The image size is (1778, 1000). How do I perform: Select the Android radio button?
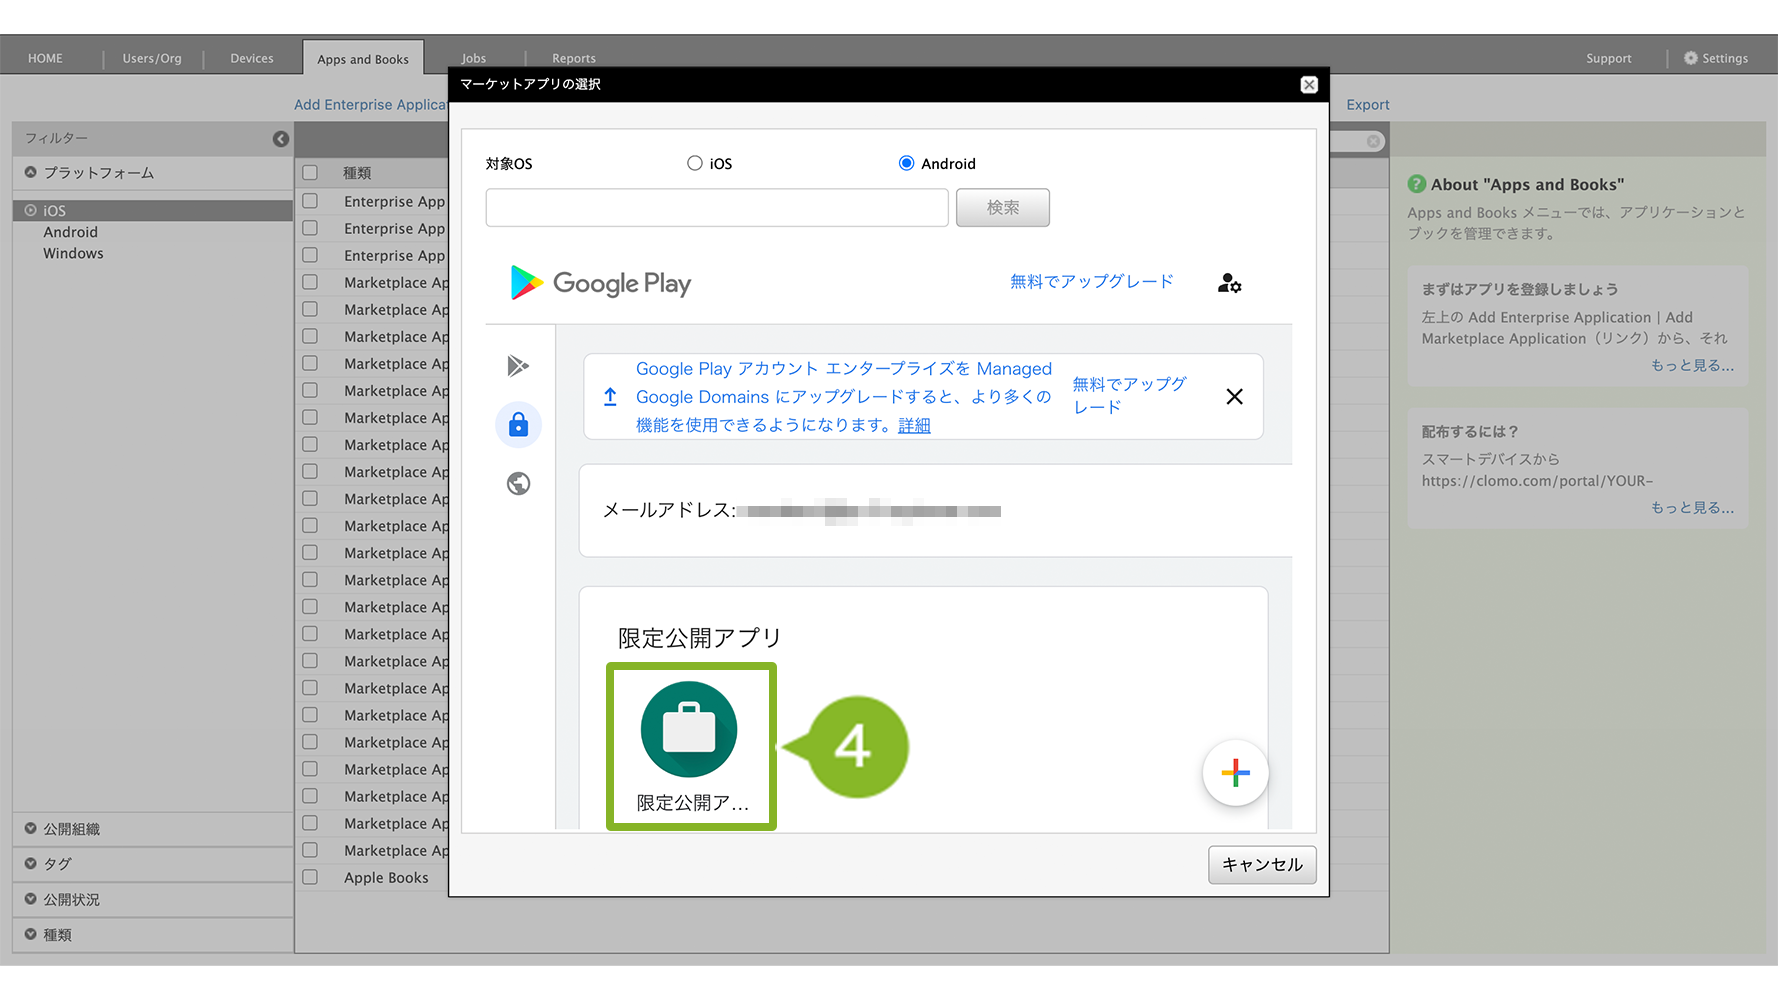(906, 163)
